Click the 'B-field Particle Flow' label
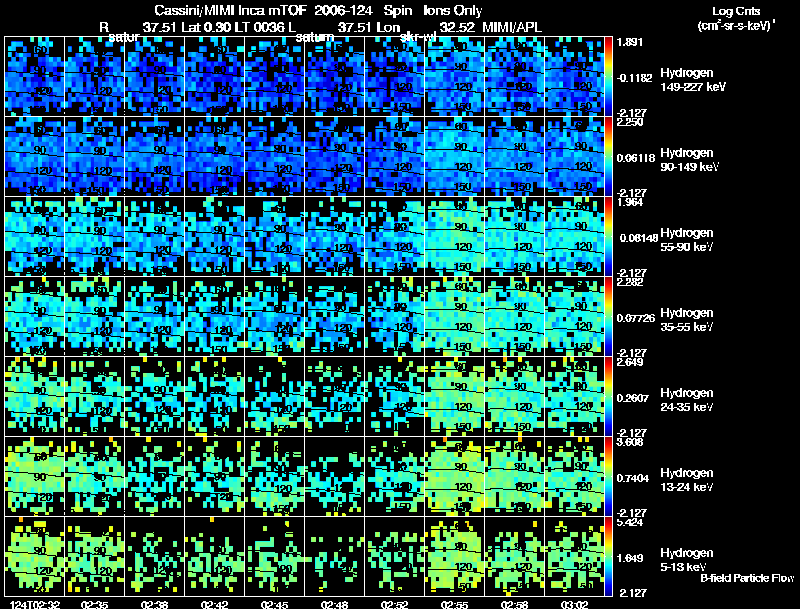 pos(747,578)
